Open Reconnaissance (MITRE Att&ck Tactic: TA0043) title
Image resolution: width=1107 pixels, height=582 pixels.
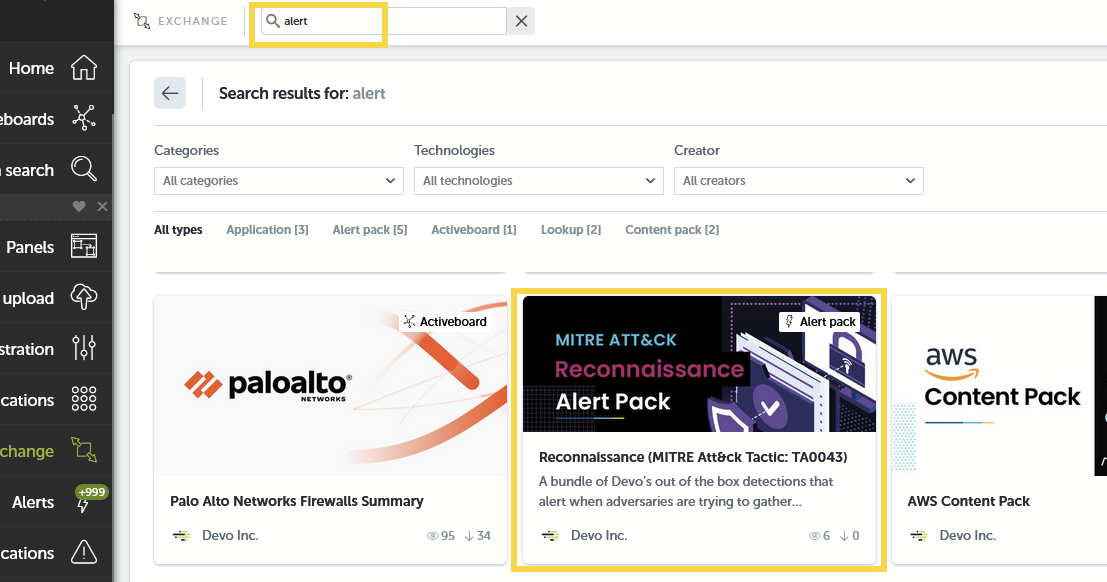point(693,457)
